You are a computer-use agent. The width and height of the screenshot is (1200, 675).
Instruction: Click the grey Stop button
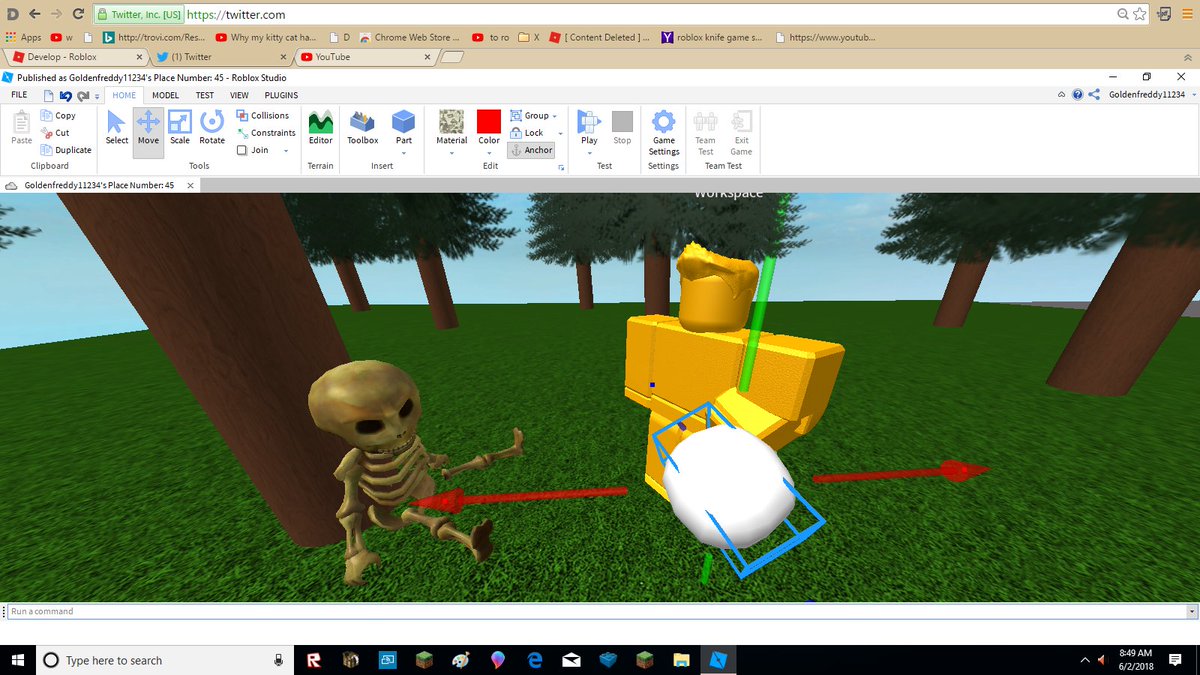tap(622, 128)
